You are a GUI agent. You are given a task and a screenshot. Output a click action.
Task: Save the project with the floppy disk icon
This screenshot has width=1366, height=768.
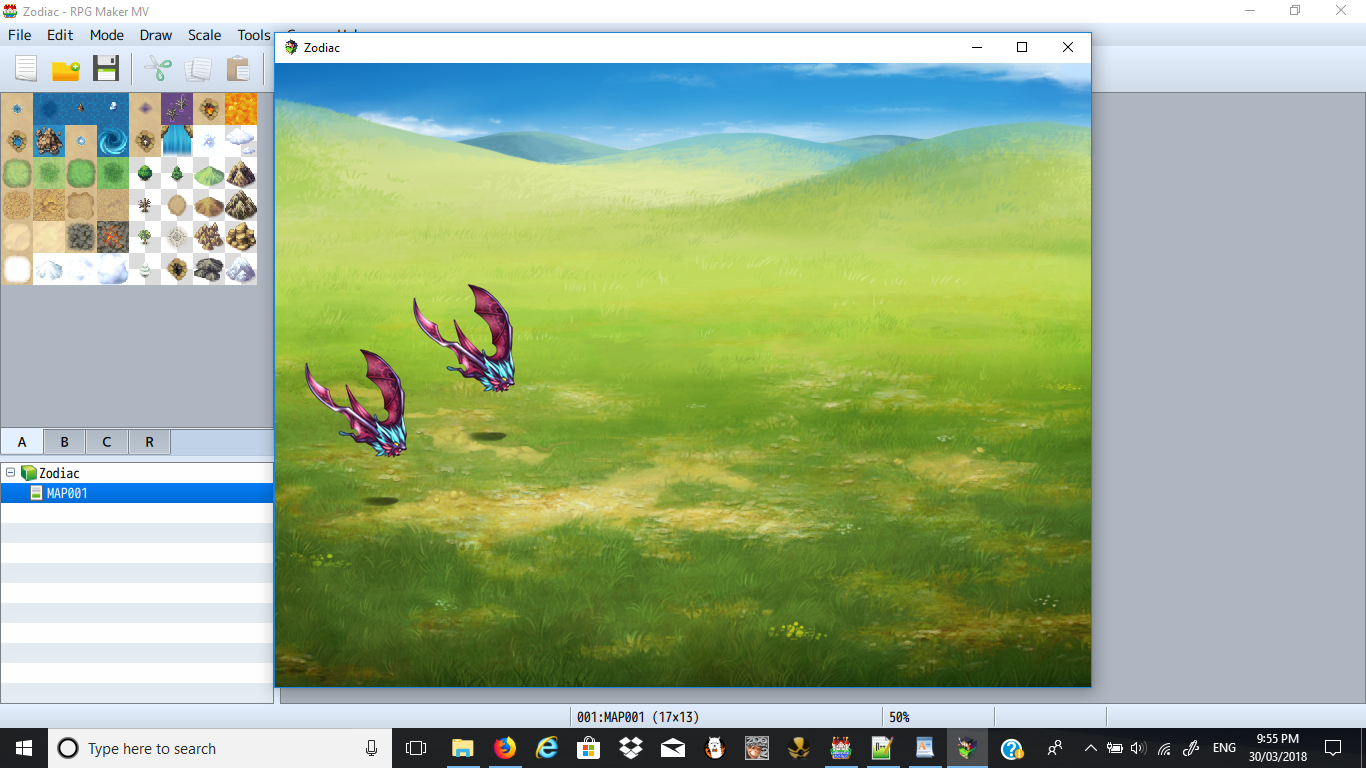[106, 69]
